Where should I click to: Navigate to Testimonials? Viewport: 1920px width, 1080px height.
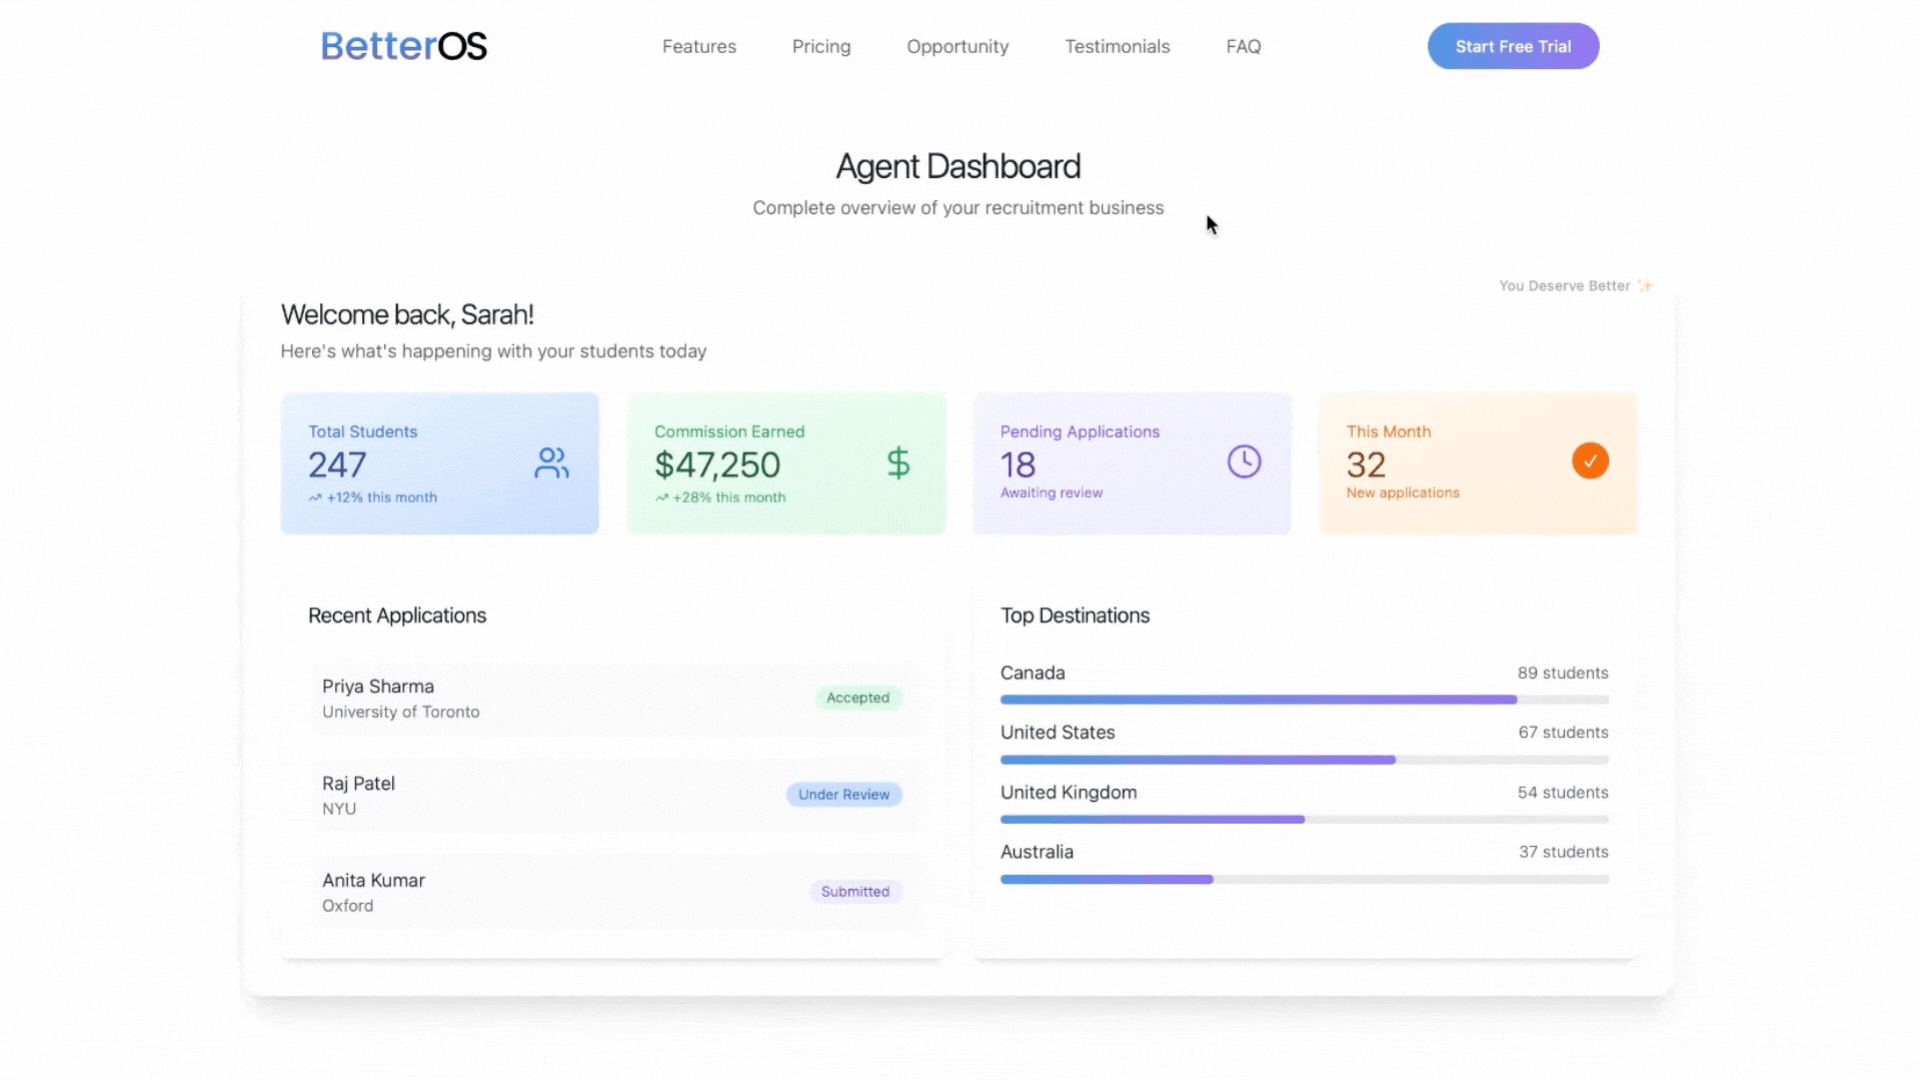[1117, 47]
